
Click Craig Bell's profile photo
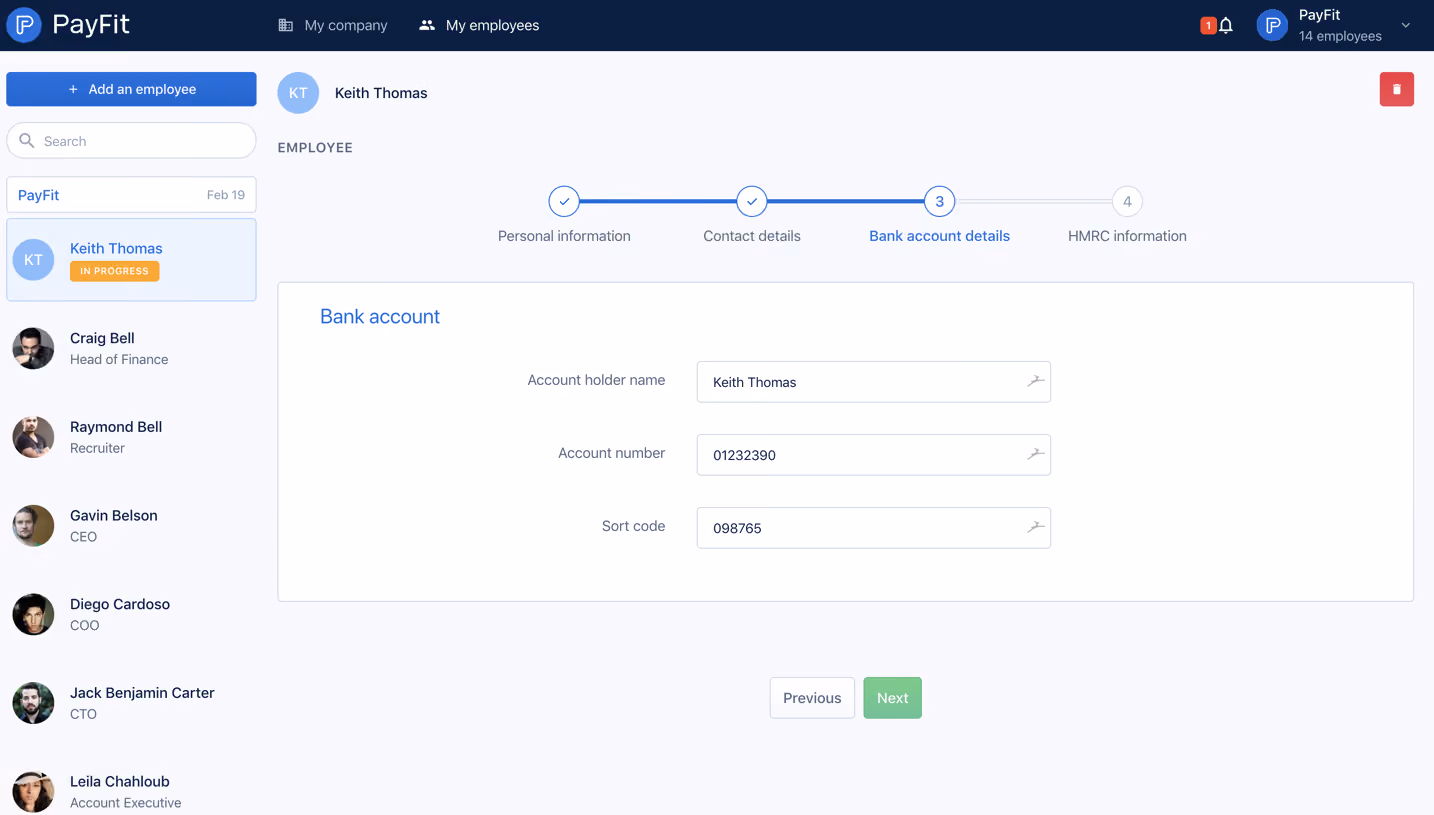pyautogui.click(x=33, y=348)
